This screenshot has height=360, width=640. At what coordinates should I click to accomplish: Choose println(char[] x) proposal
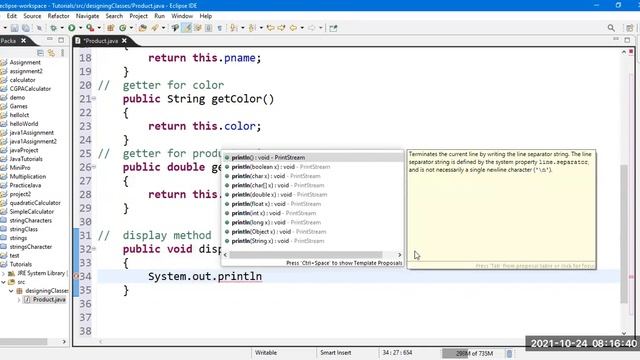278,185
